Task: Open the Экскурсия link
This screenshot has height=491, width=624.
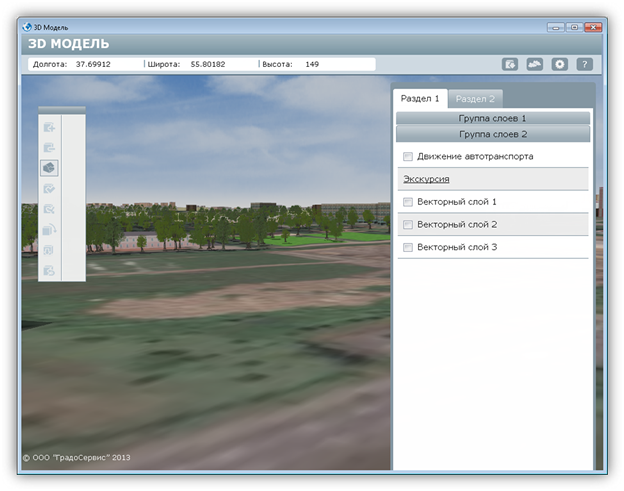Action: [425, 179]
